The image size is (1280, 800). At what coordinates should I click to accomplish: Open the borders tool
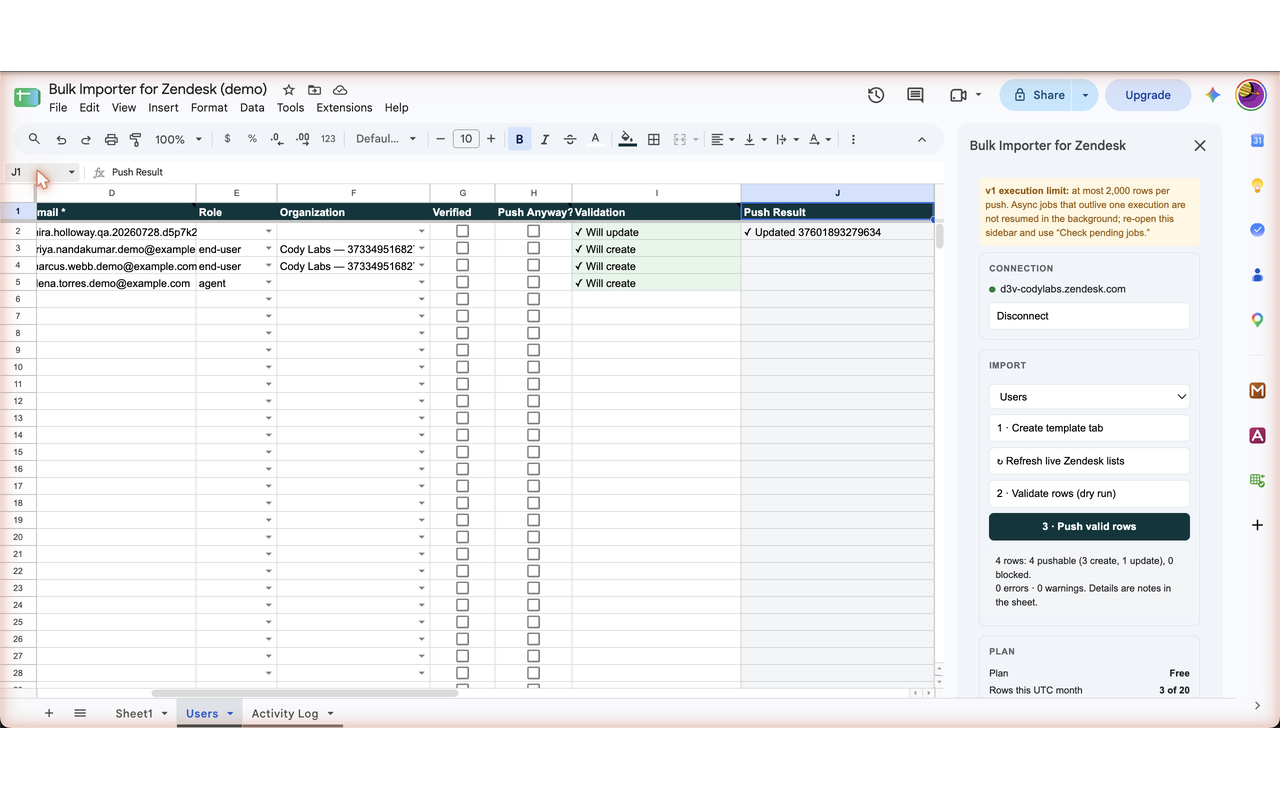[x=654, y=139]
